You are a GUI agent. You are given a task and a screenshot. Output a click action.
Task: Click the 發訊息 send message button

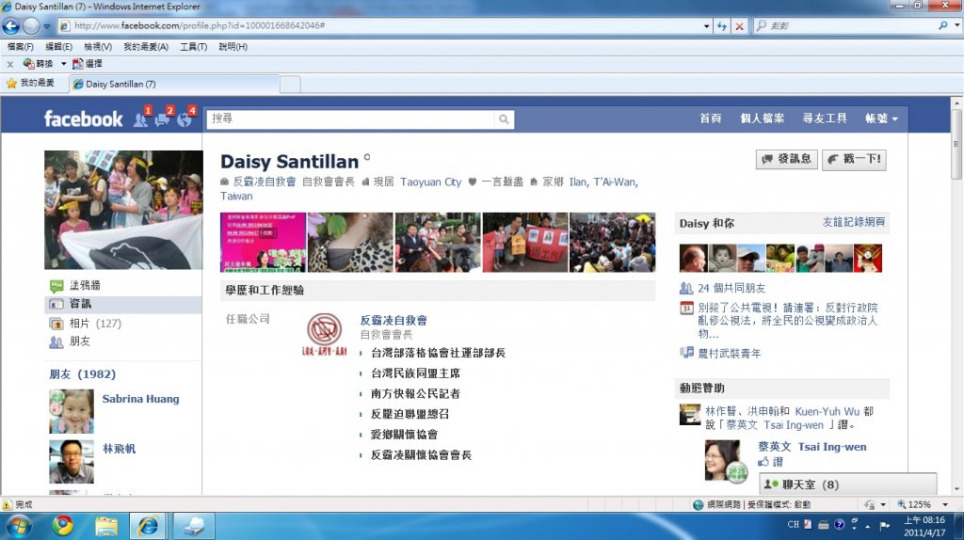[786, 159]
